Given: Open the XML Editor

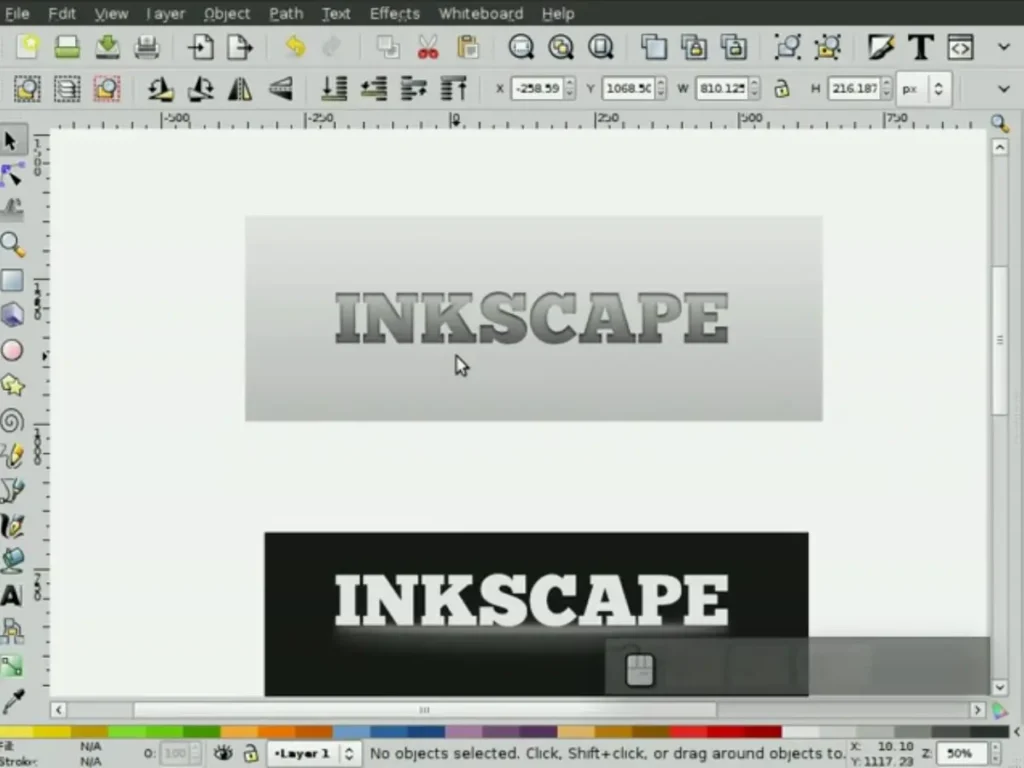Looking at the screenshot, I should pyautogui.click(x=960, y=47).
